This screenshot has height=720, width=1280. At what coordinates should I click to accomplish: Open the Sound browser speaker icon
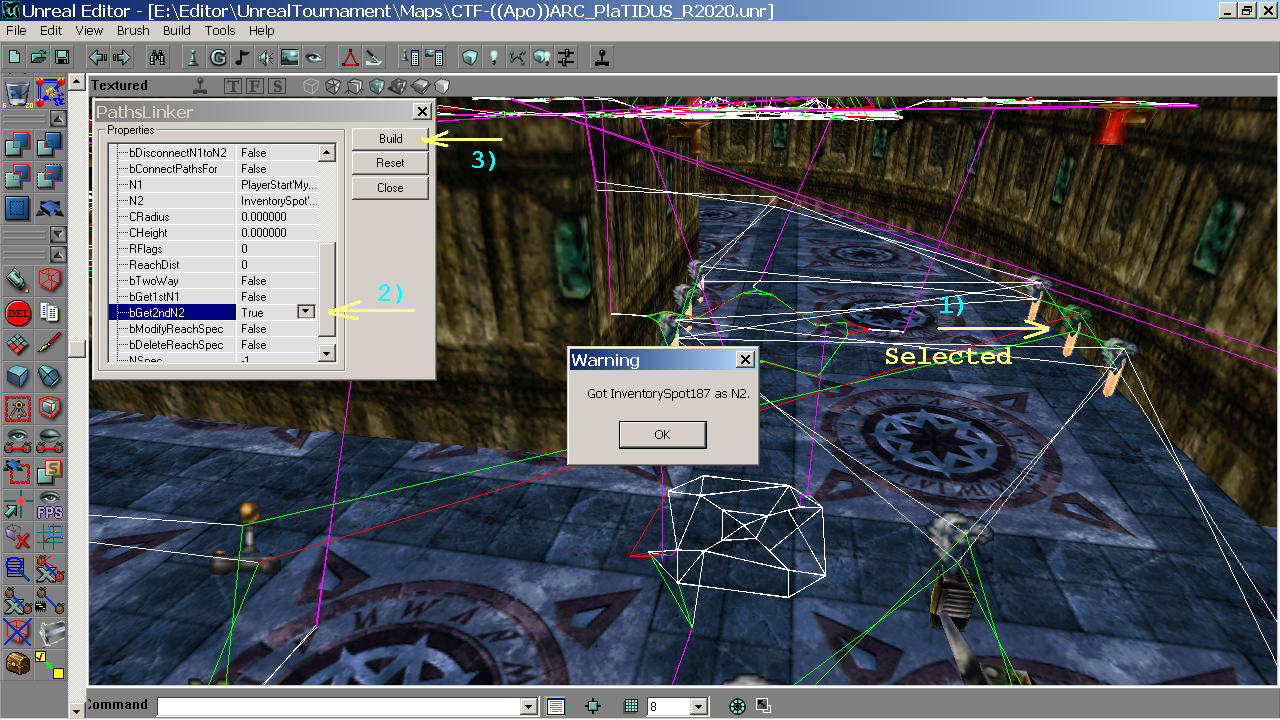pos(265,57)
